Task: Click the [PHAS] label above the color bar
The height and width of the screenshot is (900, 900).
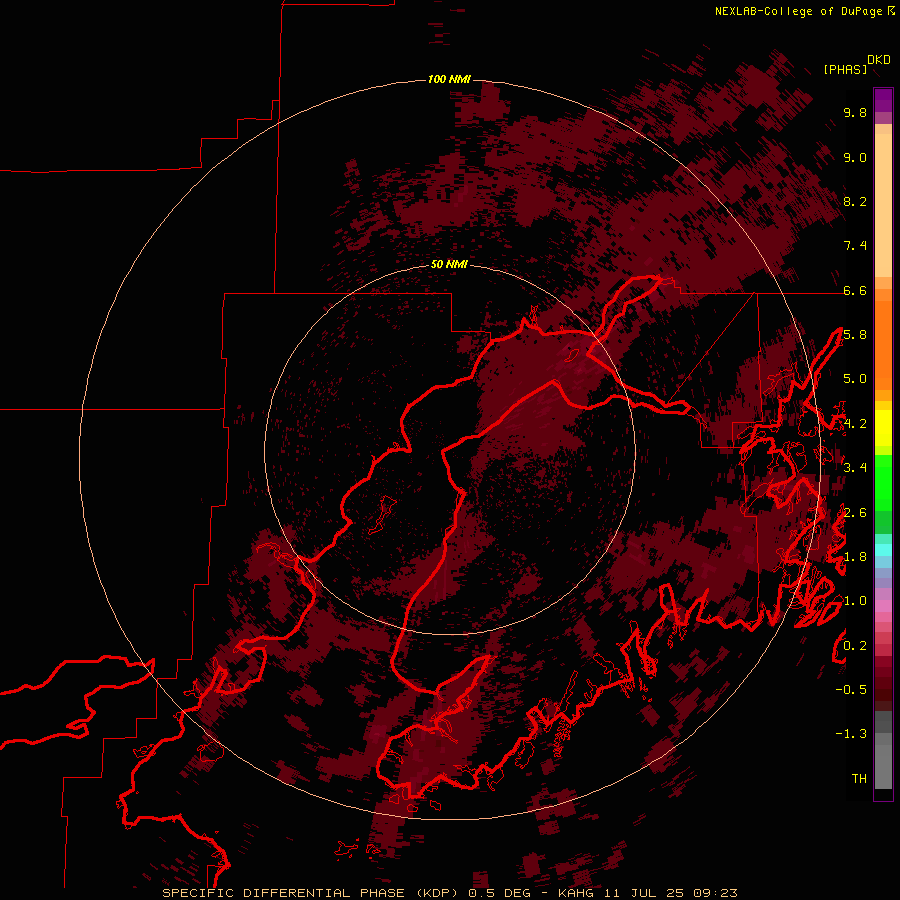Action: (845, 69)
